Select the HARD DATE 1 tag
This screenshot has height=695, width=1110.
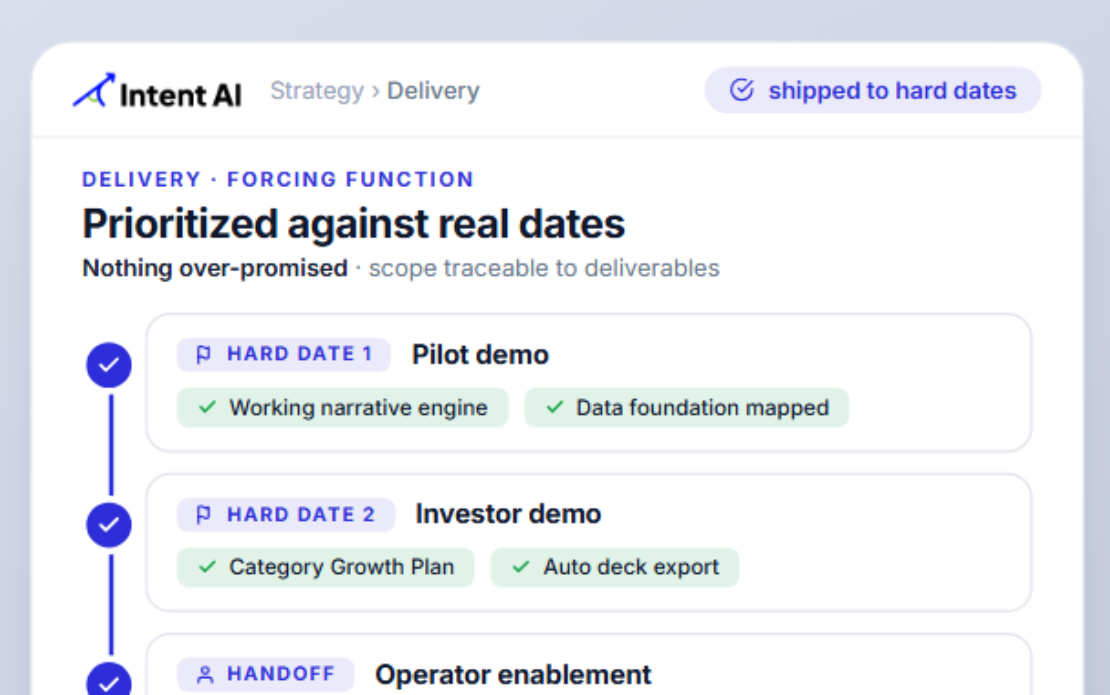(x=283, y=354)
